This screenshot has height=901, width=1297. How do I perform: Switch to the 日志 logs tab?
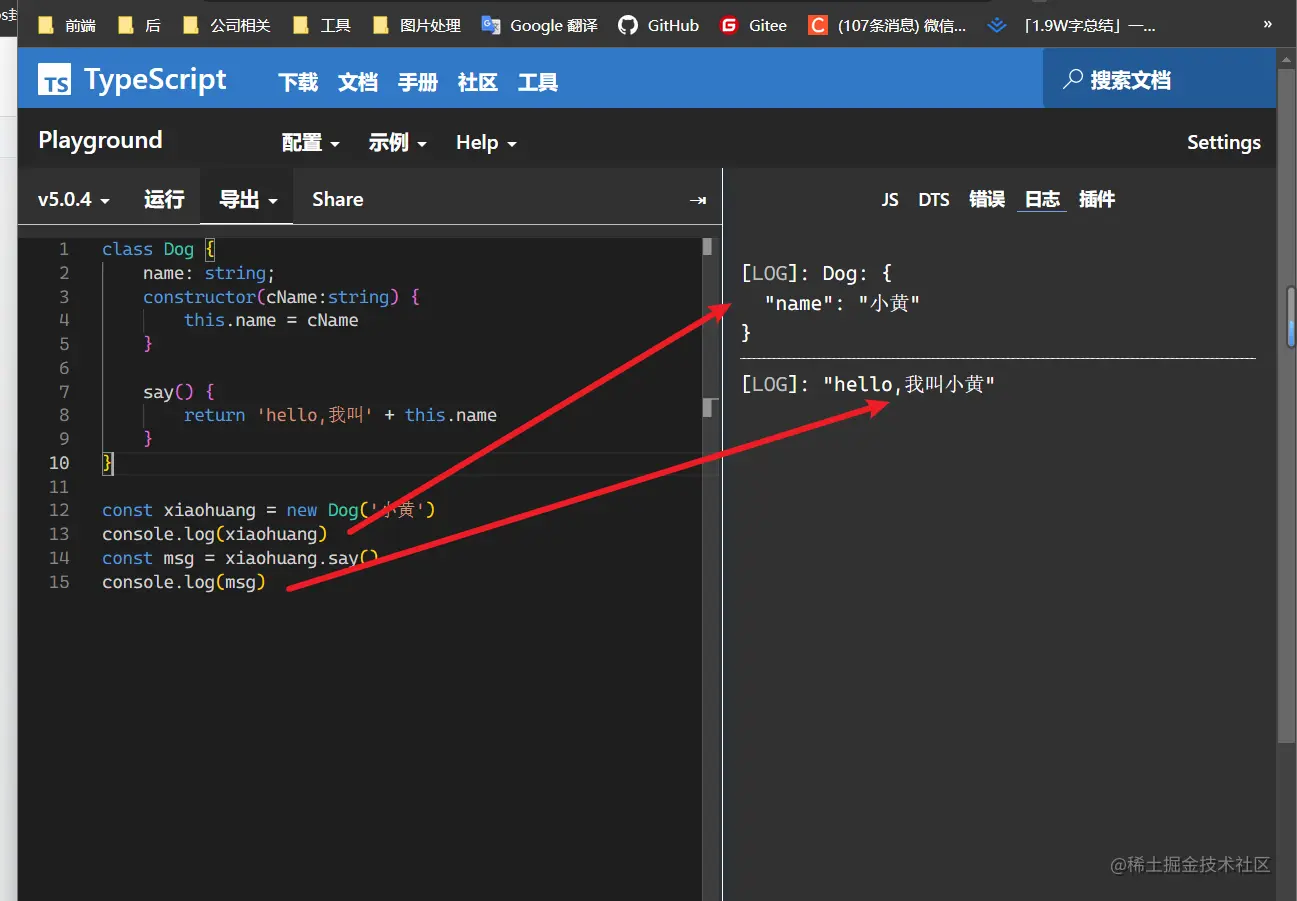tap(1043, 200)
